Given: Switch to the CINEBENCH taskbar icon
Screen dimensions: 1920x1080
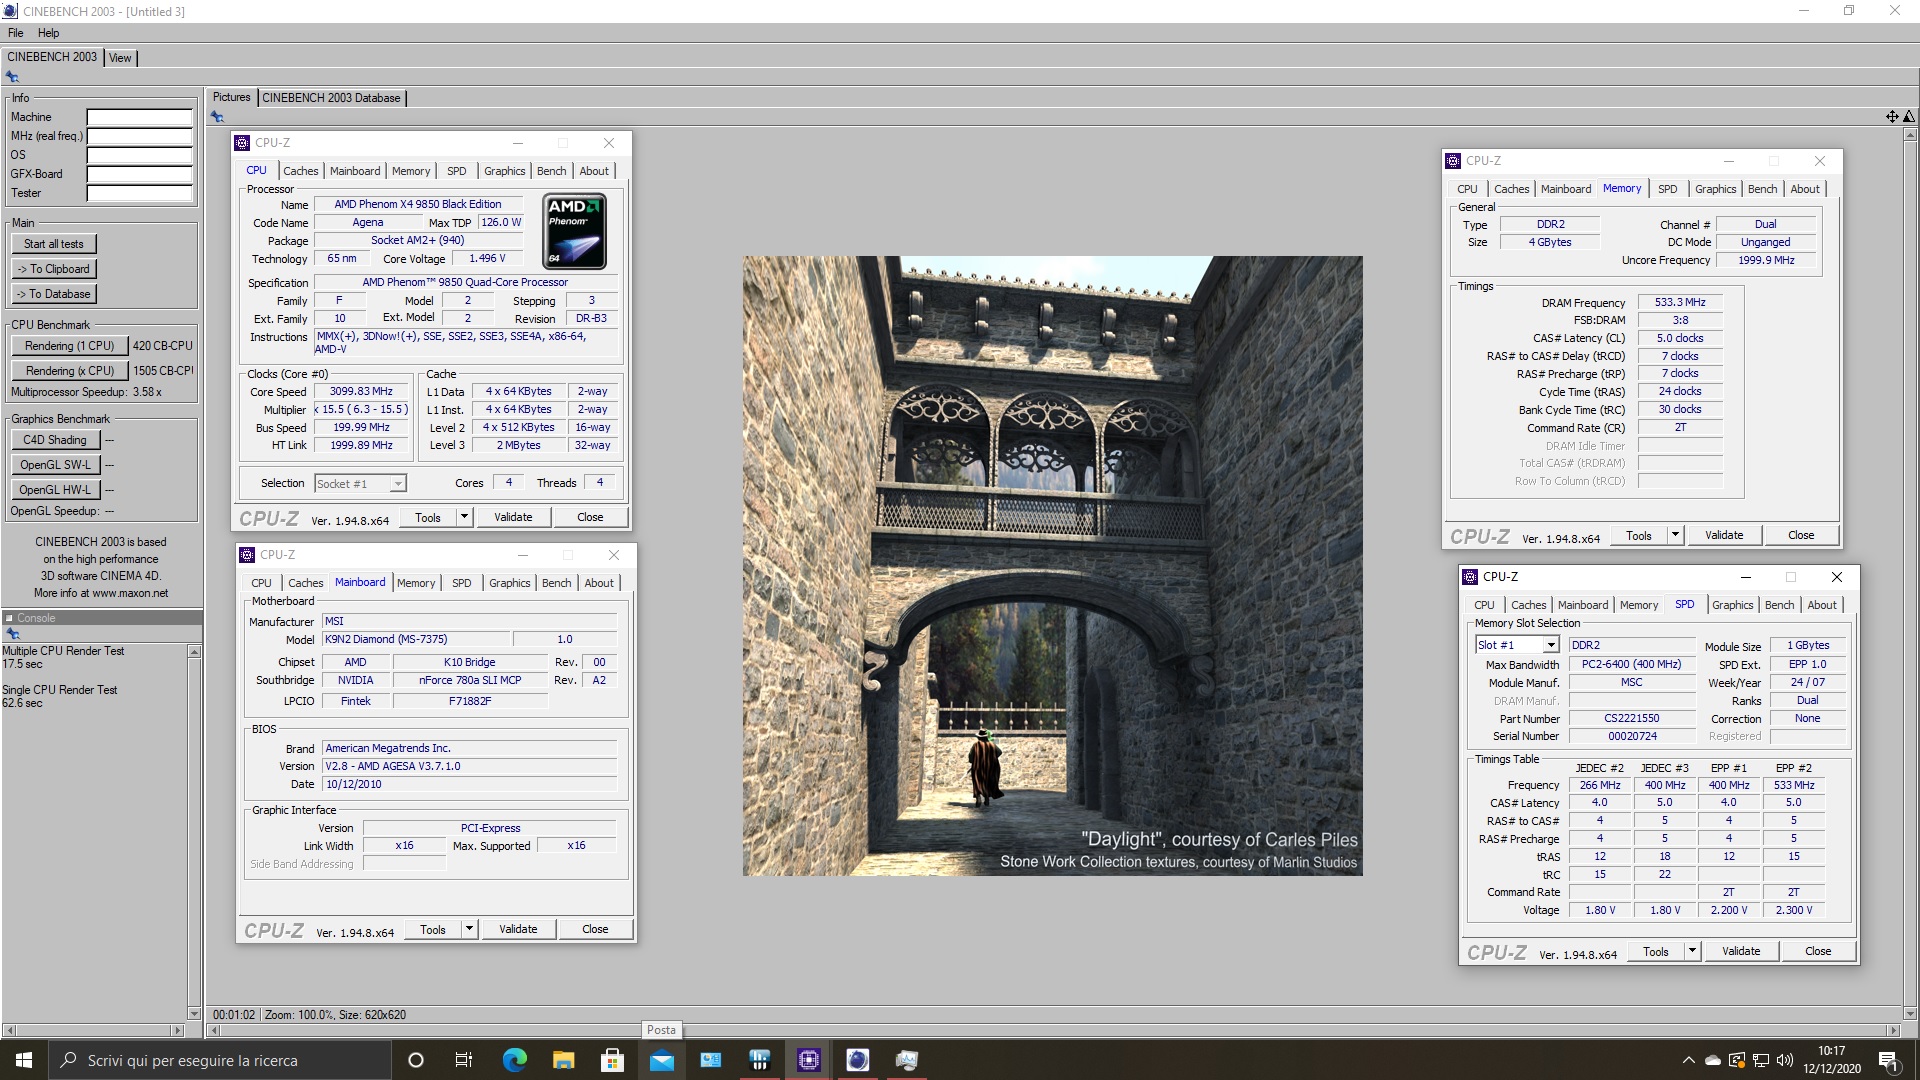Looking at the screenshot, I should pos(857,1060).
